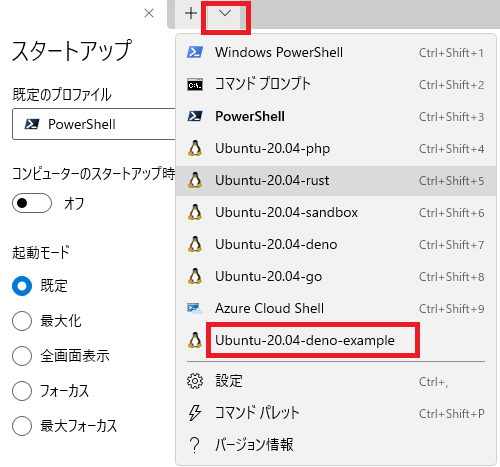Viewport: 500px width, 467px height.
Task: Click penguin icon beside Ubuntu-20.04-go
Action: point(195,276)
